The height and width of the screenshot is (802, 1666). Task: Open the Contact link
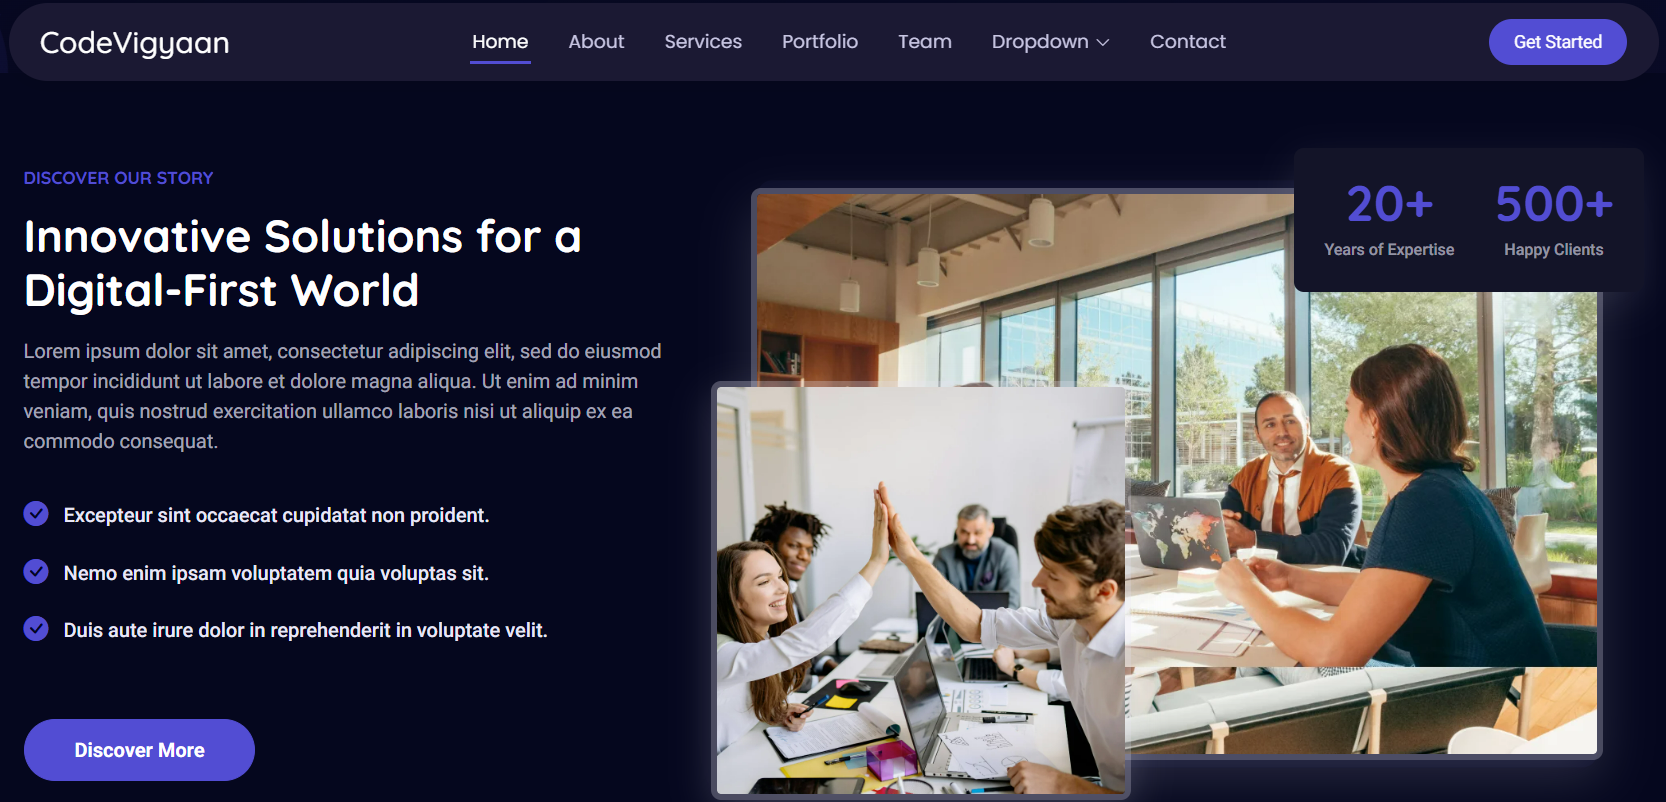click(1187, 42)
